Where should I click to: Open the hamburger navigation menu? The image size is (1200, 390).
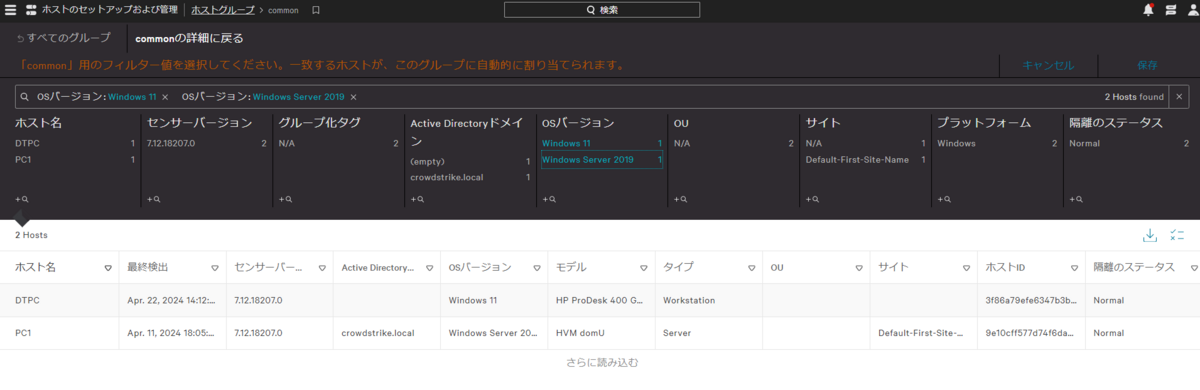[x=11, y=9]
